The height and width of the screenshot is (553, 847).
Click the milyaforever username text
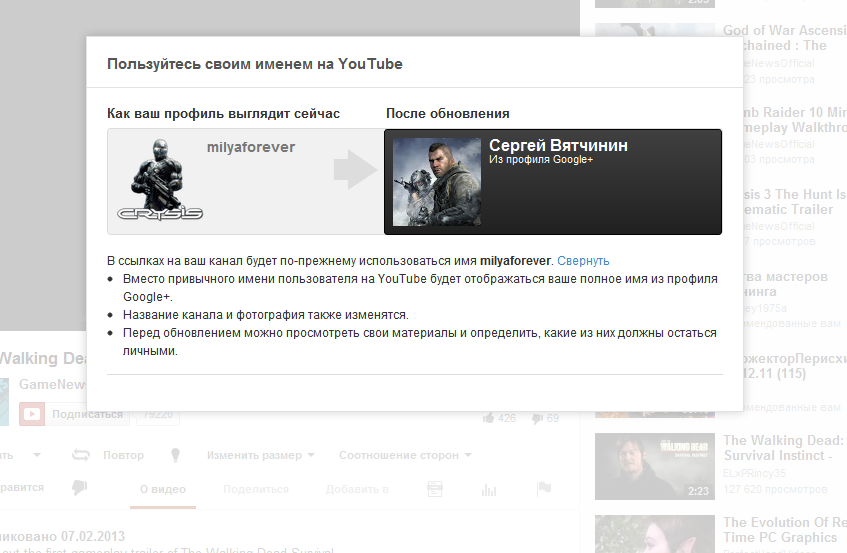251,147
